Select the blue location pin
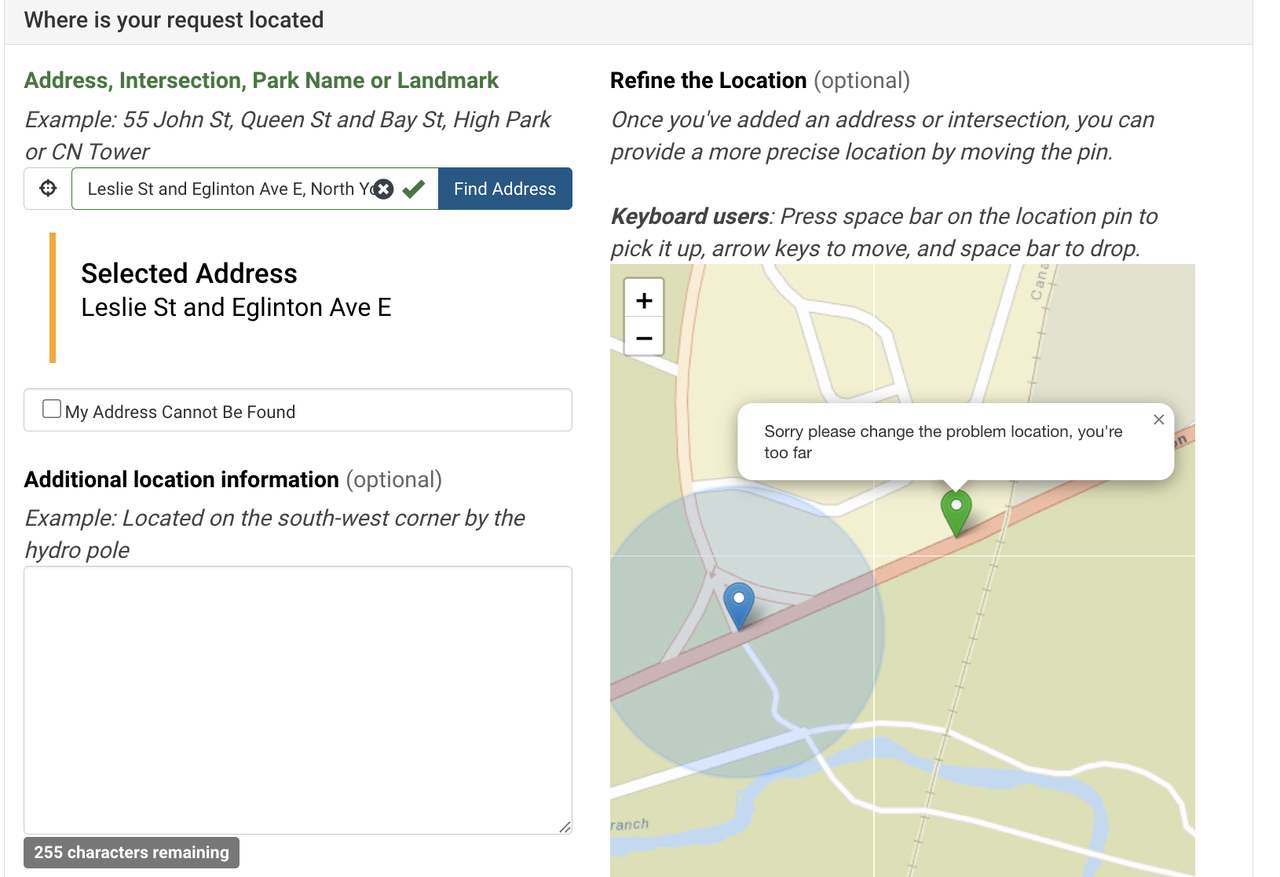The image size is (1280, 877). click(738, 603)
